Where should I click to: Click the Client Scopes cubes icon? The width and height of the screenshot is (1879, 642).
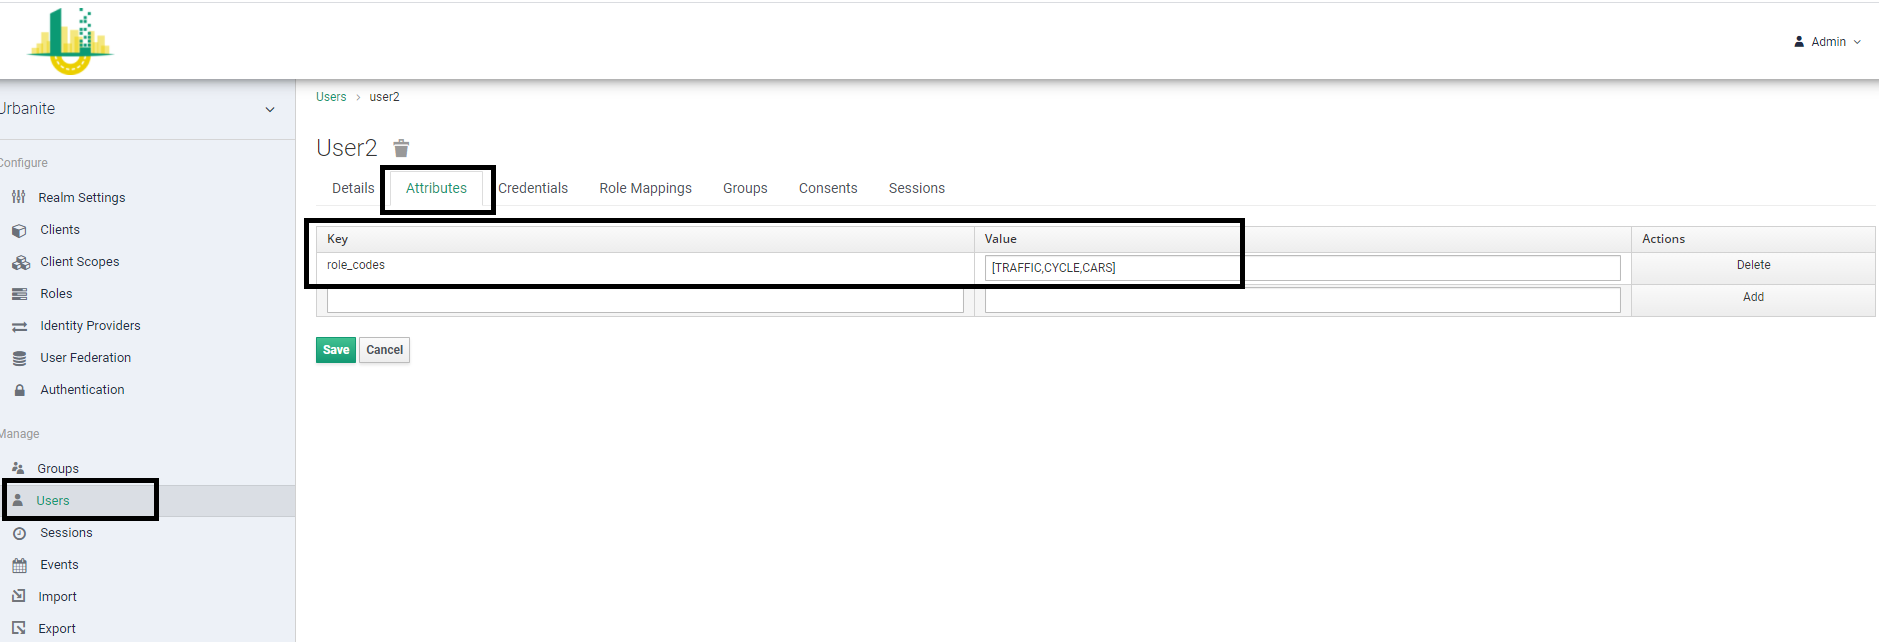(x=20, y=262)
